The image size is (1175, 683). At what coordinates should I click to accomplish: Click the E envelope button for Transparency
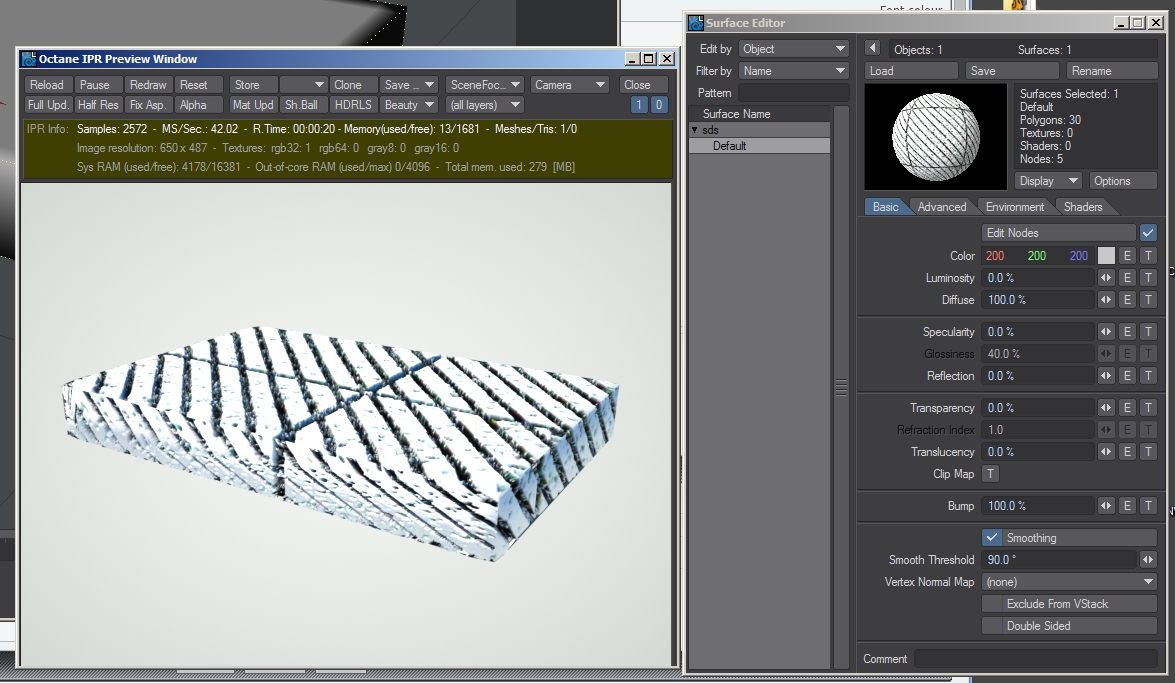1127,408
